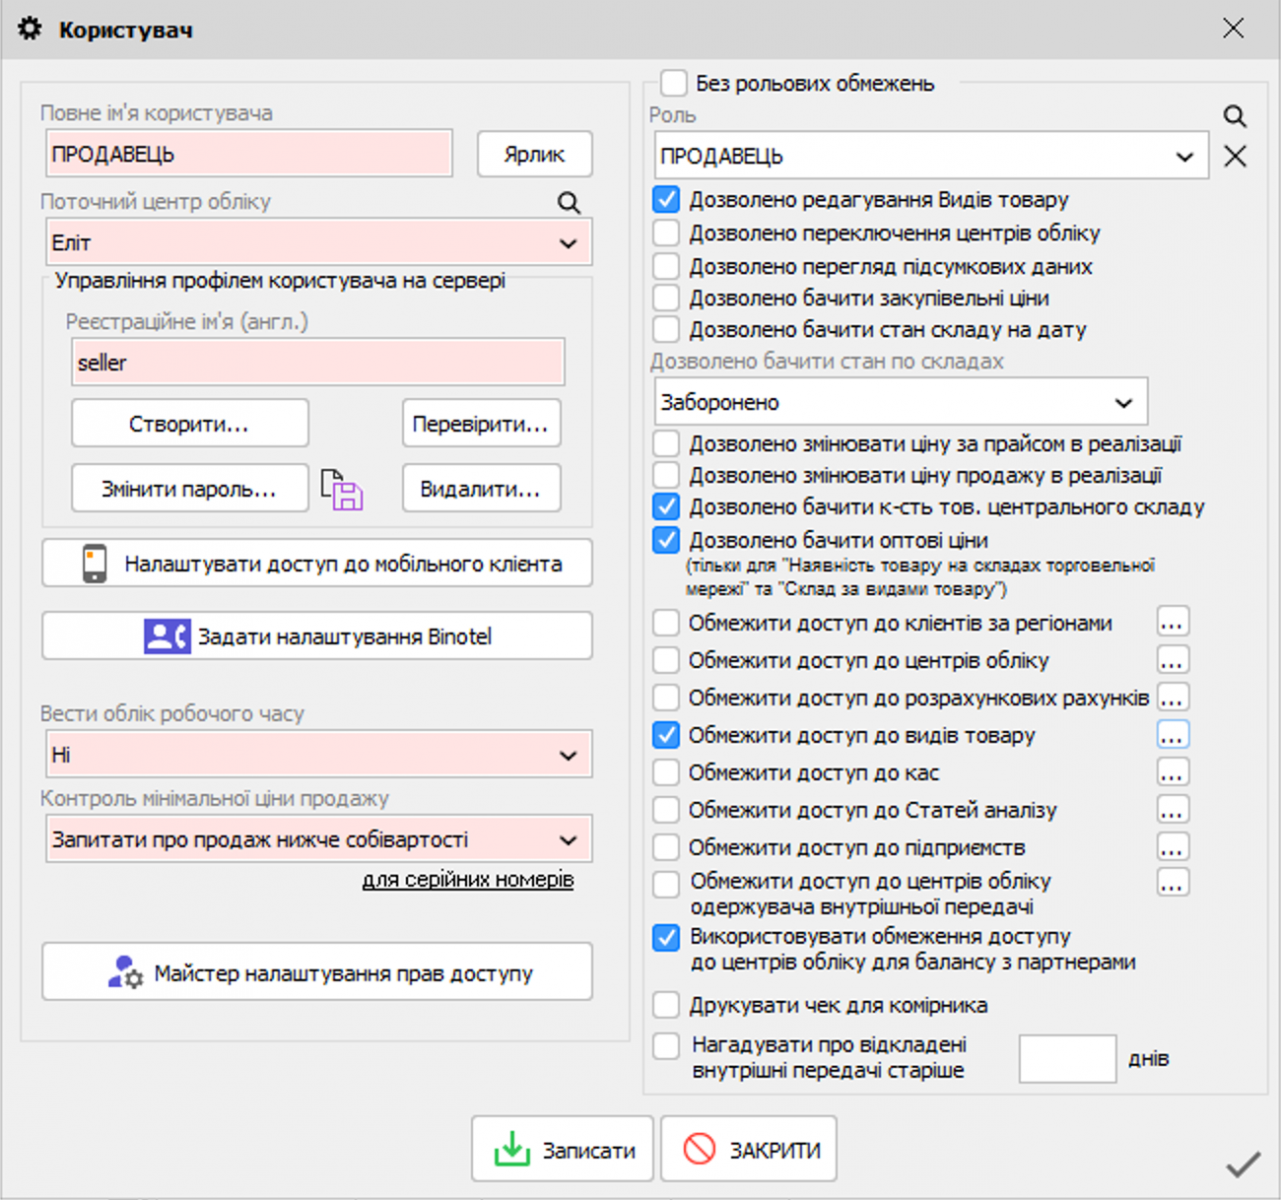Click the днів number input box
Viewport: 1281px width, 1200px height.
[x=1066, y=1059]
